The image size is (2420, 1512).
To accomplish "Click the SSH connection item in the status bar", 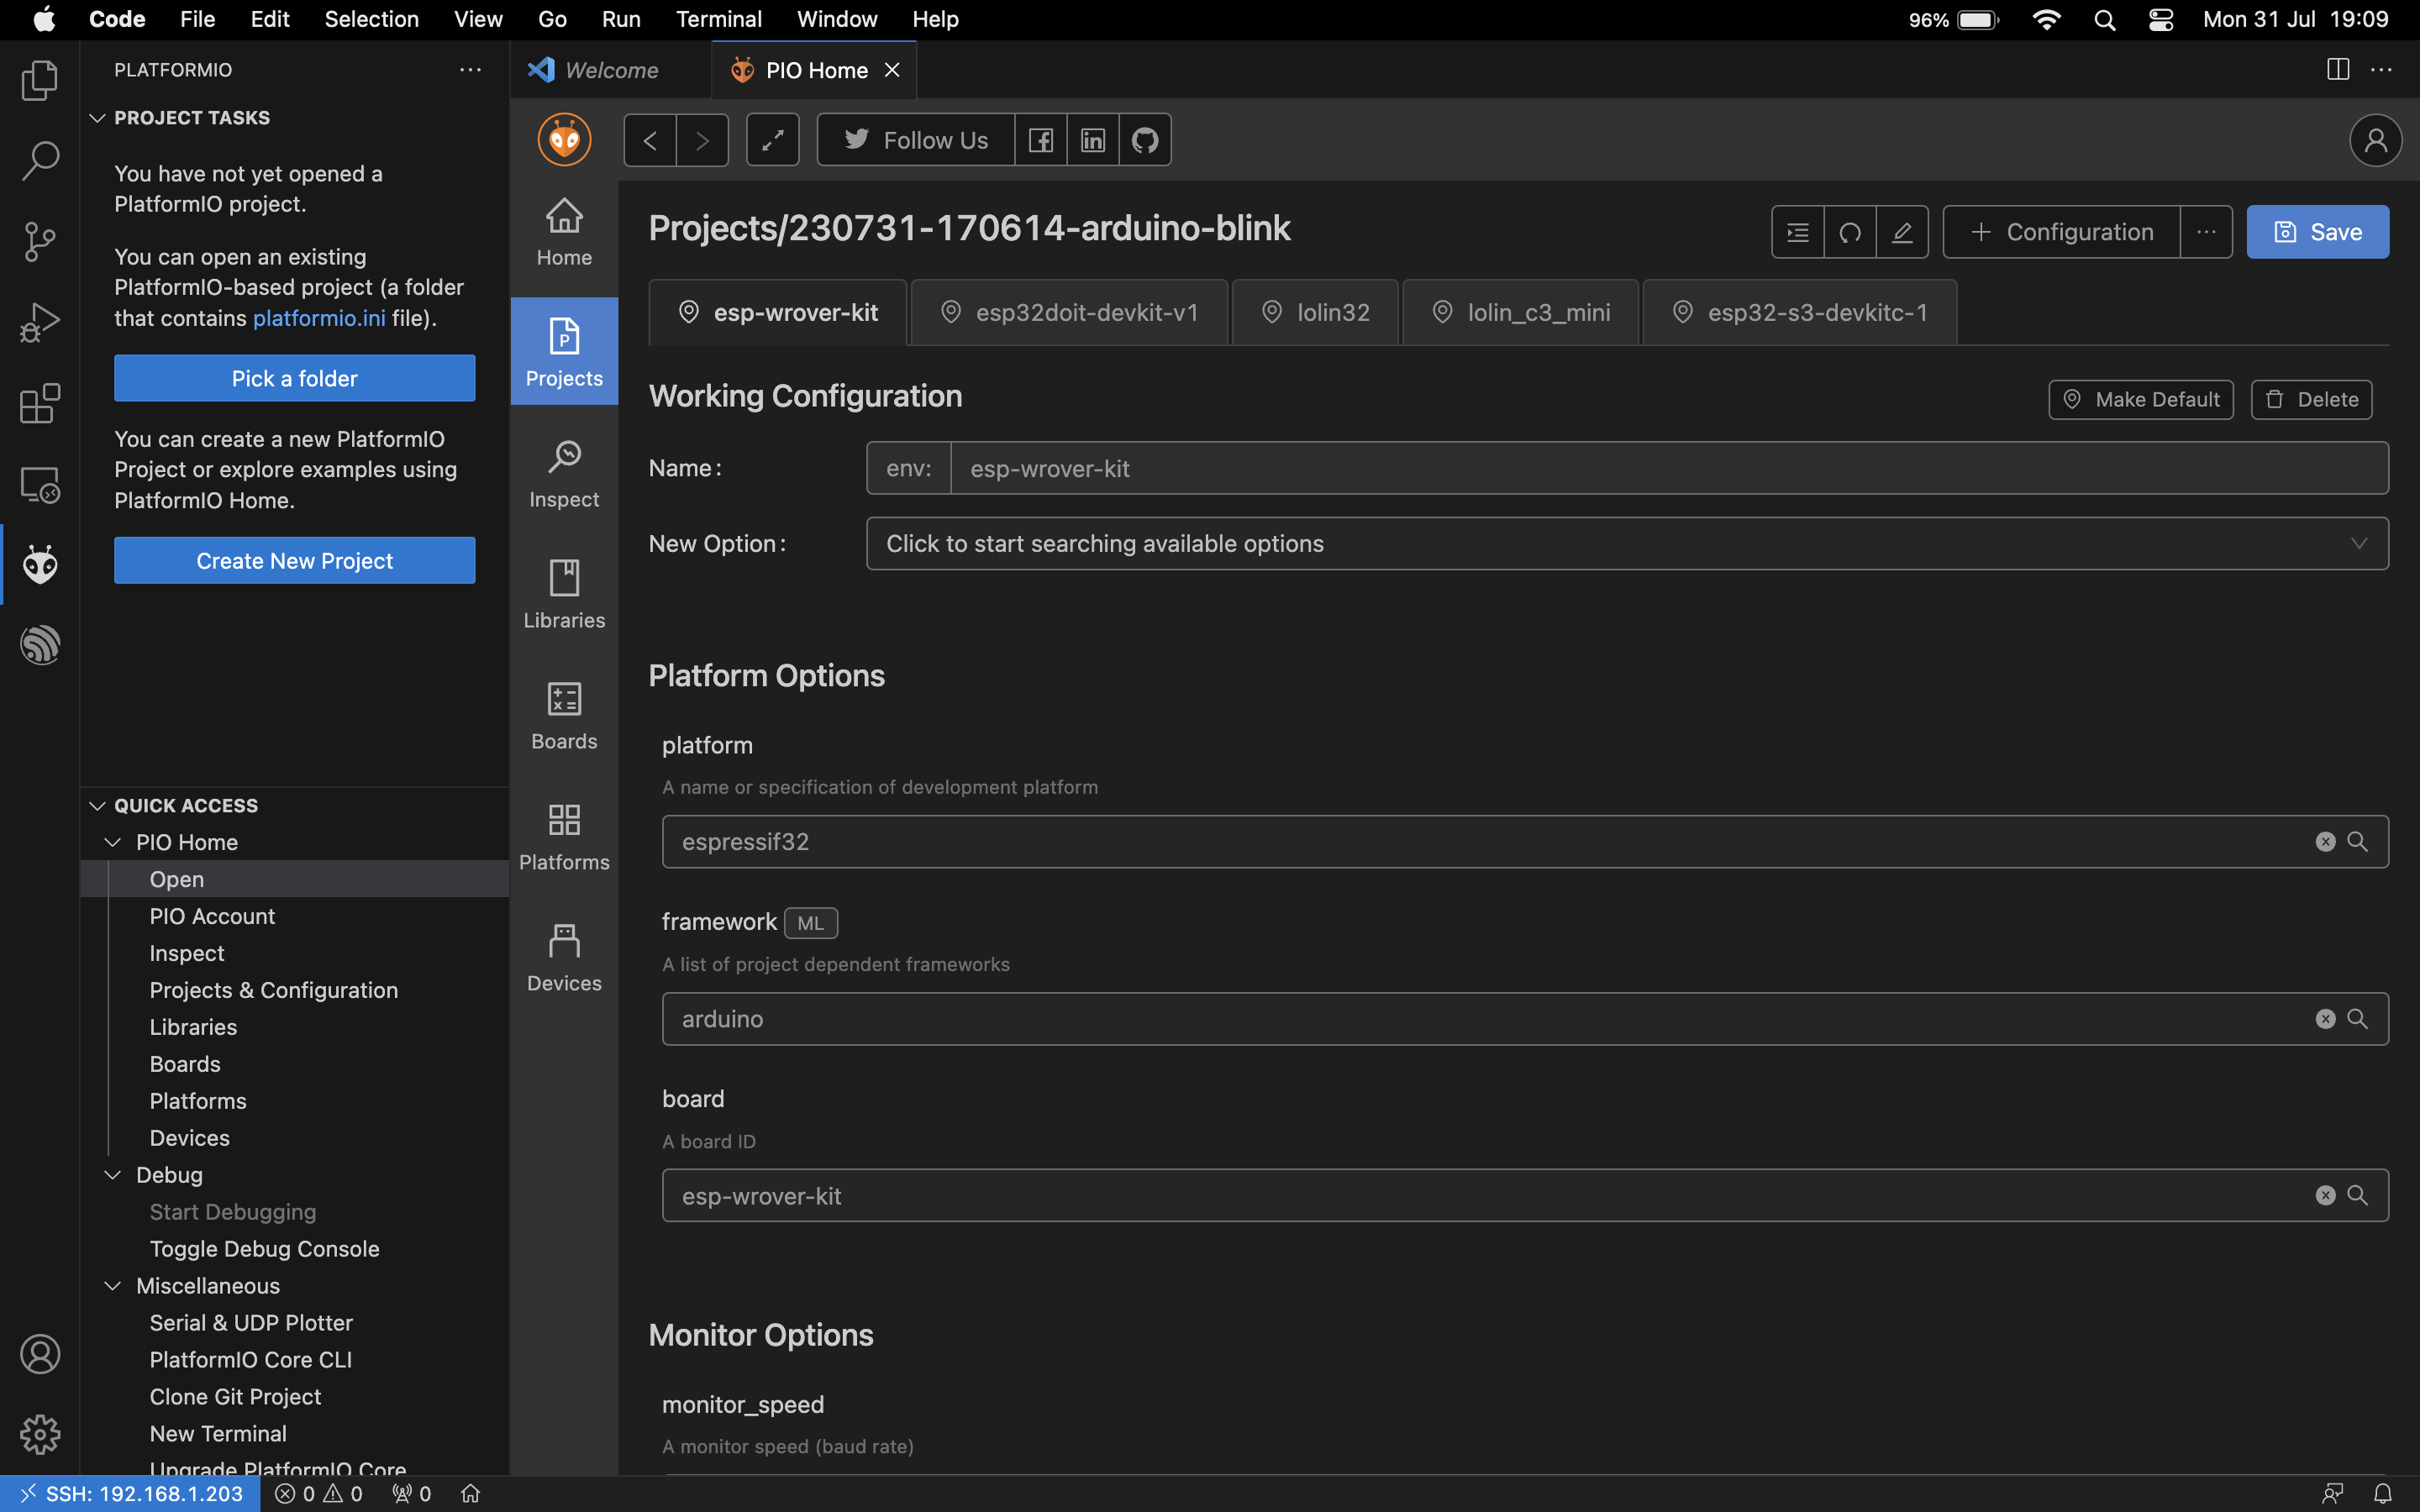I will click(133, 1492).
